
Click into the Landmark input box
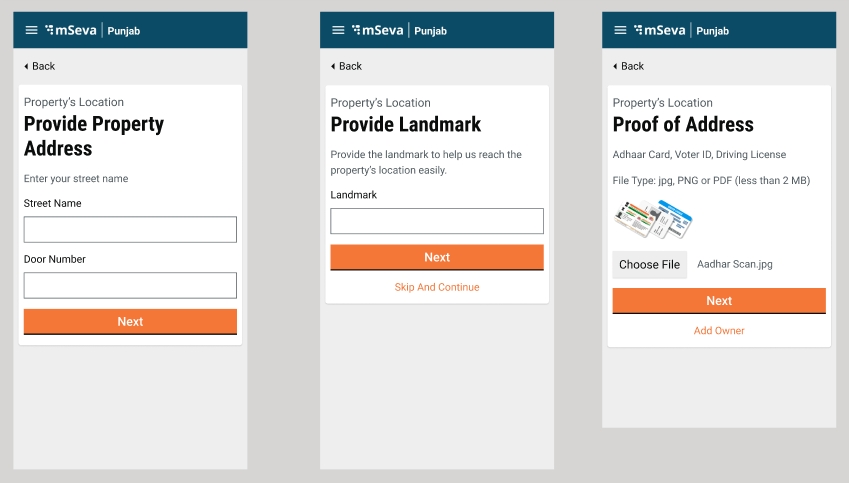[437, 221]
